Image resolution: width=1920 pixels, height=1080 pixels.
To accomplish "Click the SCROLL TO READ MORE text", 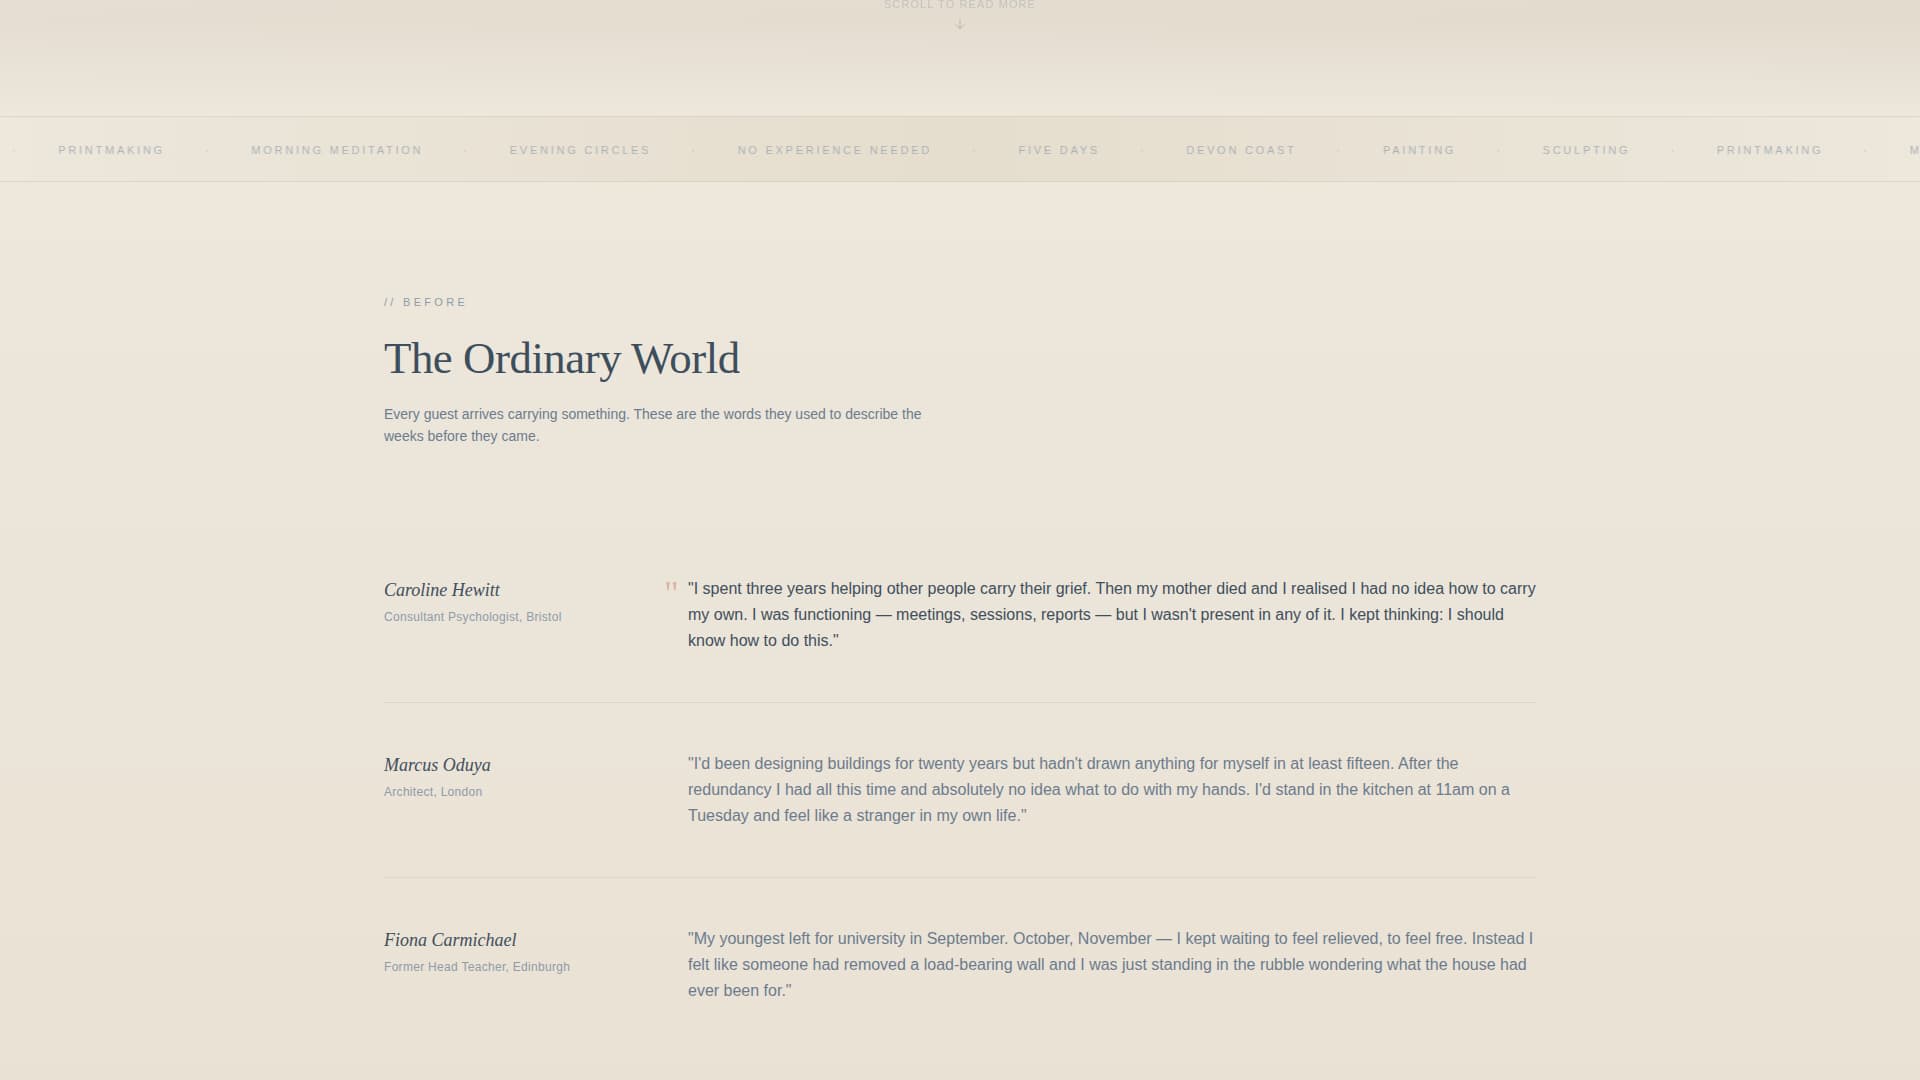I will pos(958,5).
